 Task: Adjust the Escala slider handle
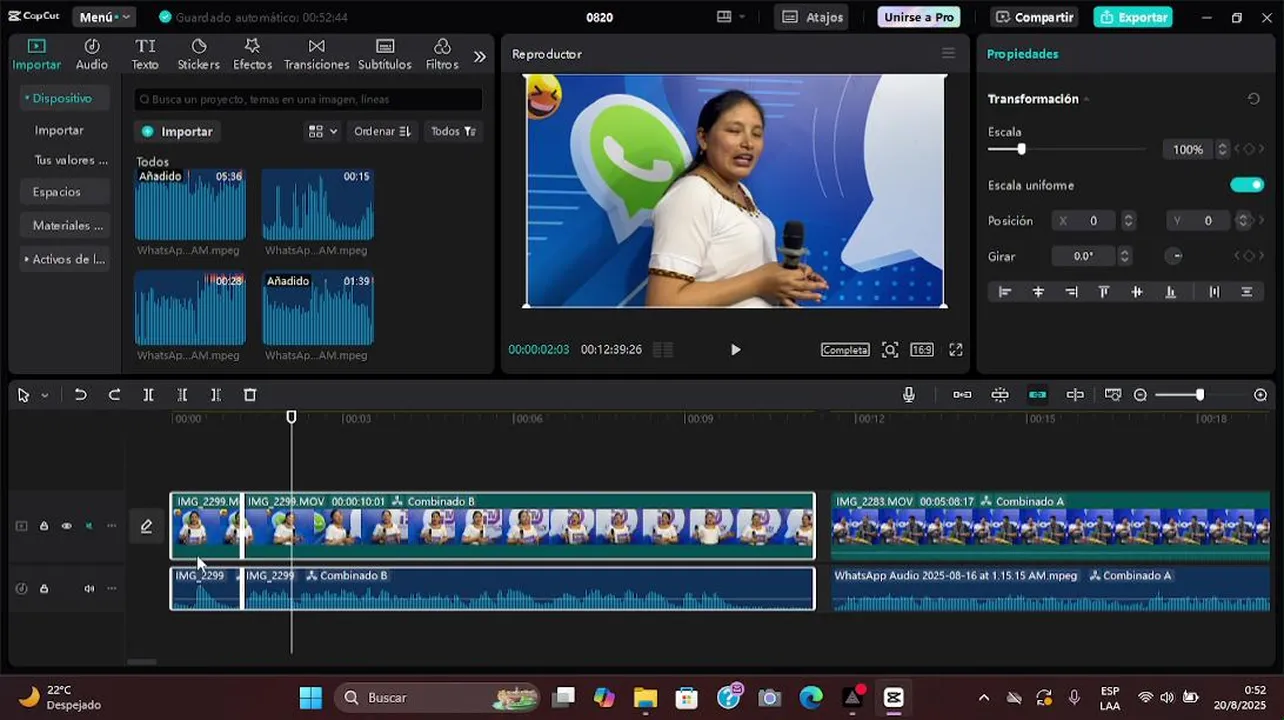click(1021, 149)
